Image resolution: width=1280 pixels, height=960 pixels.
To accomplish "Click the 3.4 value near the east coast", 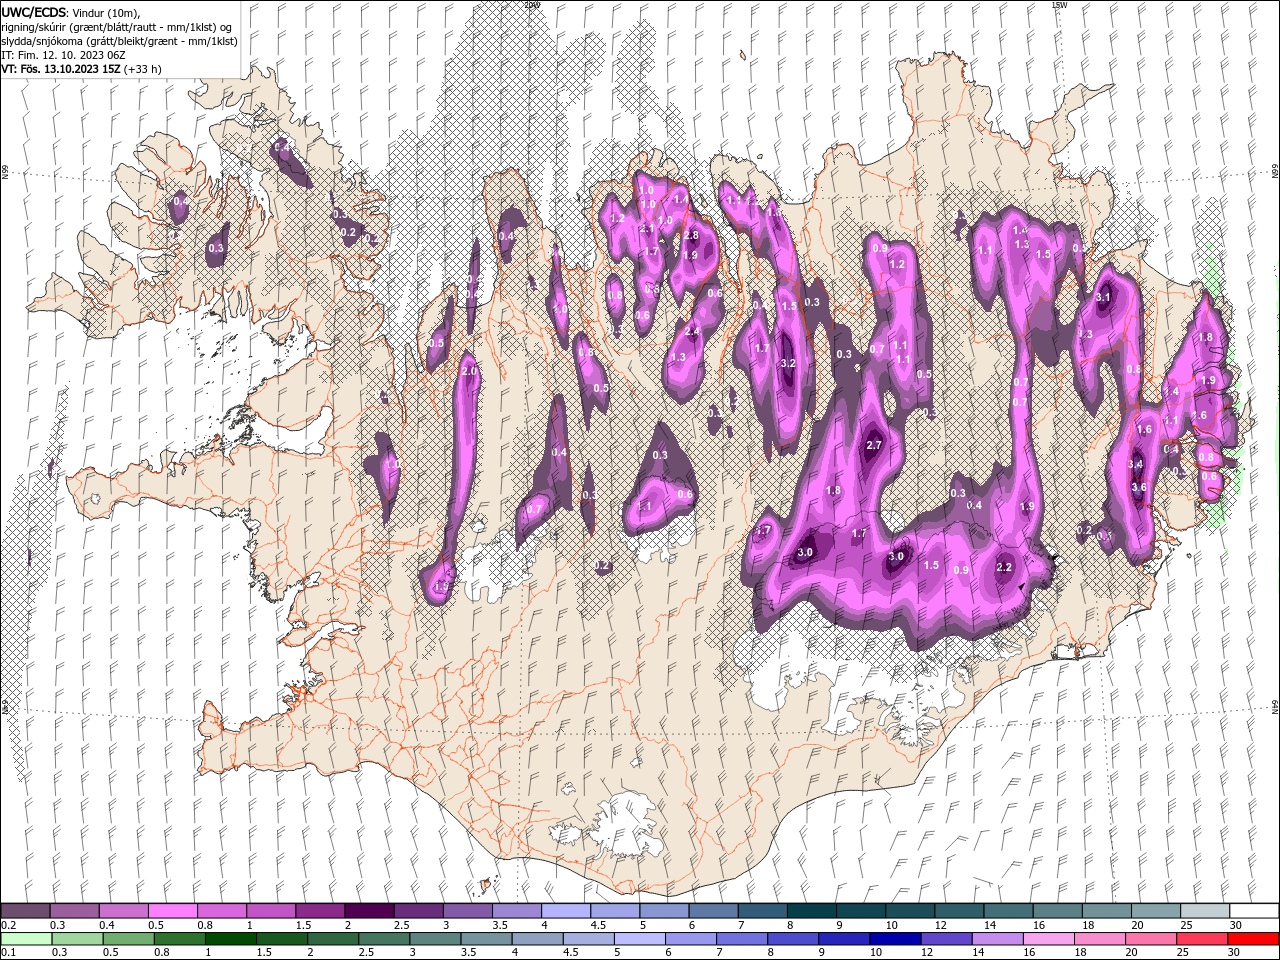I will click(x=1135, y=464).
